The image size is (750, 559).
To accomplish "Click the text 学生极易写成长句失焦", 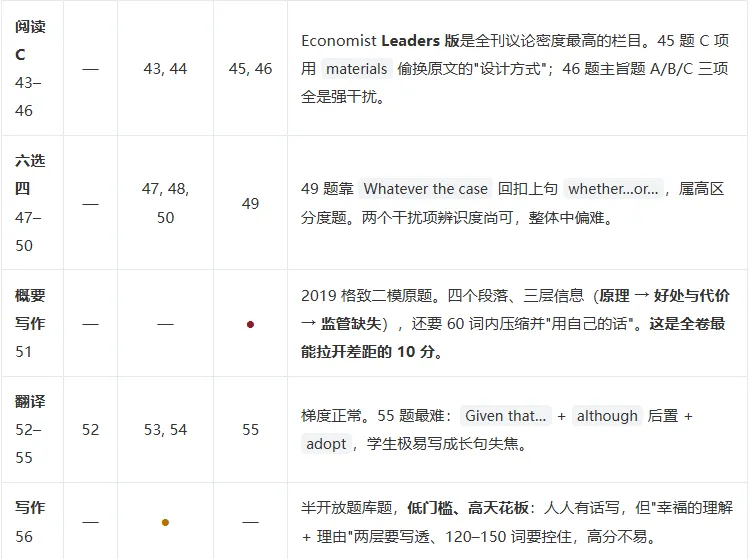I will tap(442, 444).
